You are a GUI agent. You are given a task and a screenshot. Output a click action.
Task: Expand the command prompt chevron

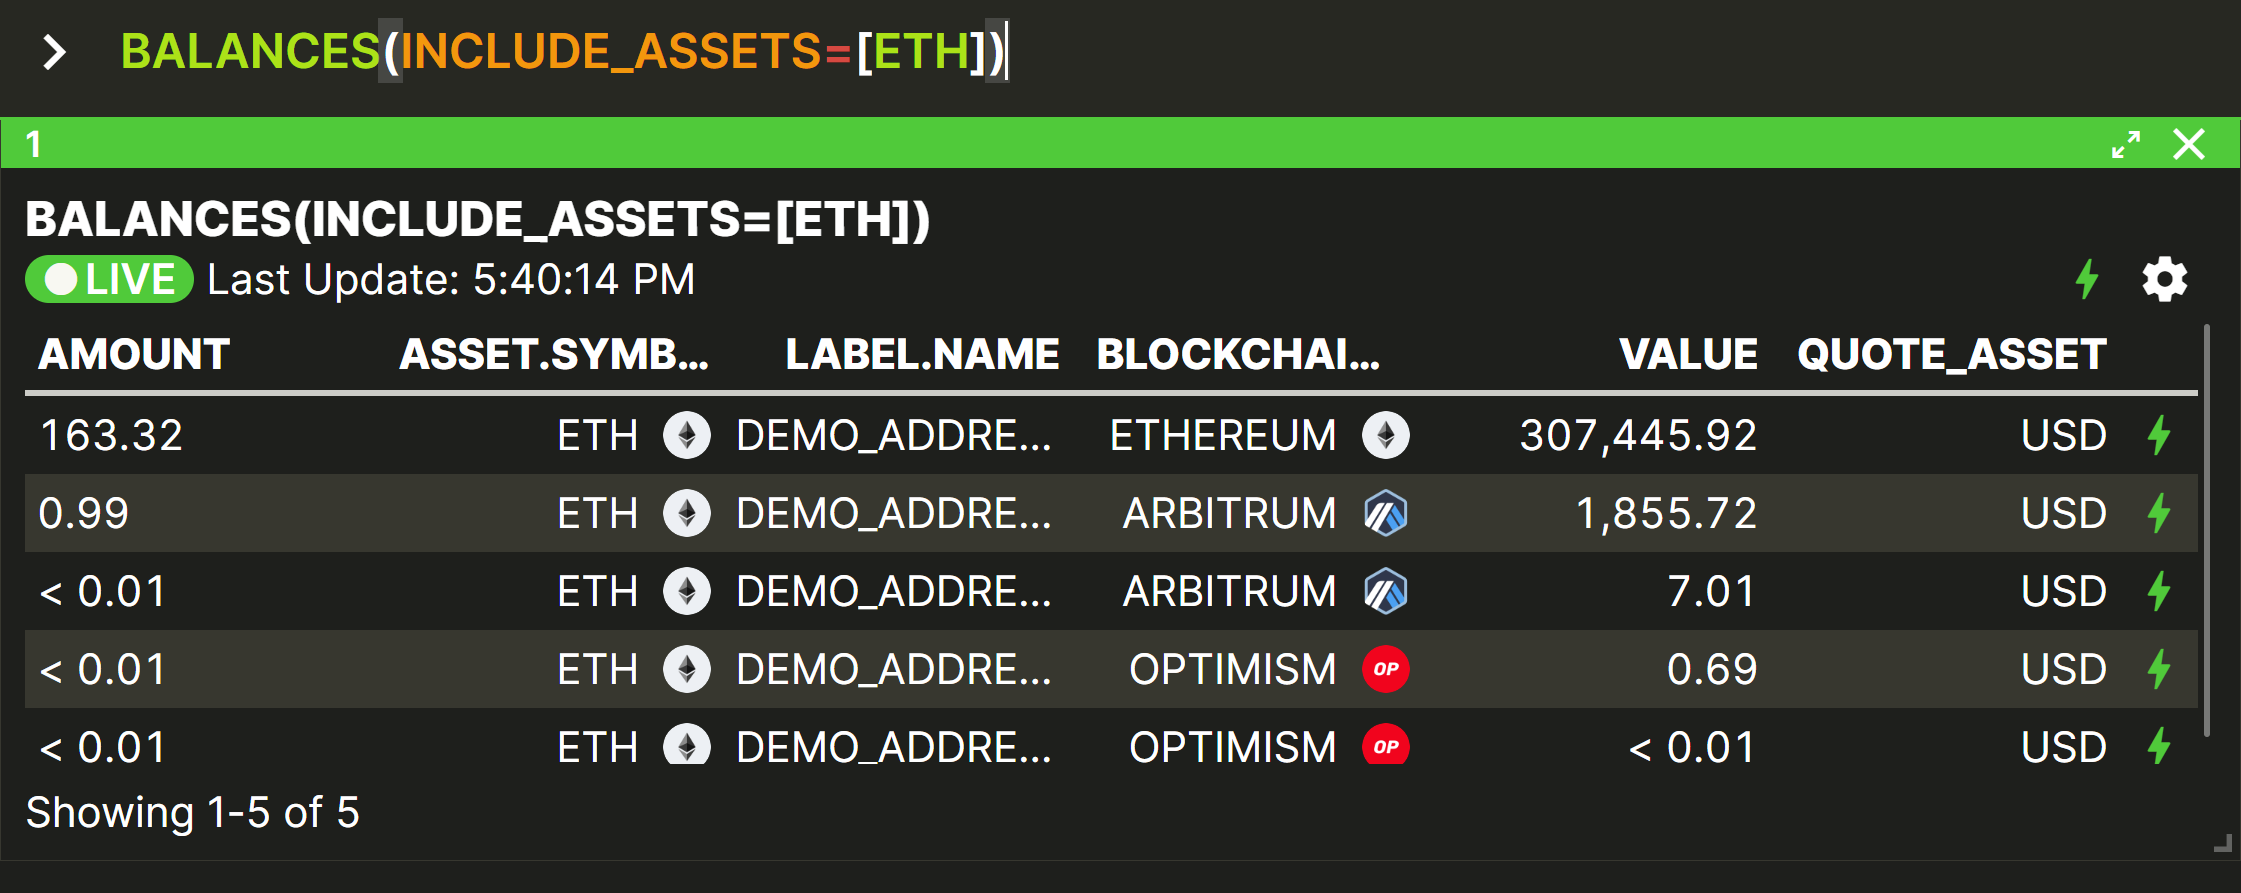pos(54,52)
